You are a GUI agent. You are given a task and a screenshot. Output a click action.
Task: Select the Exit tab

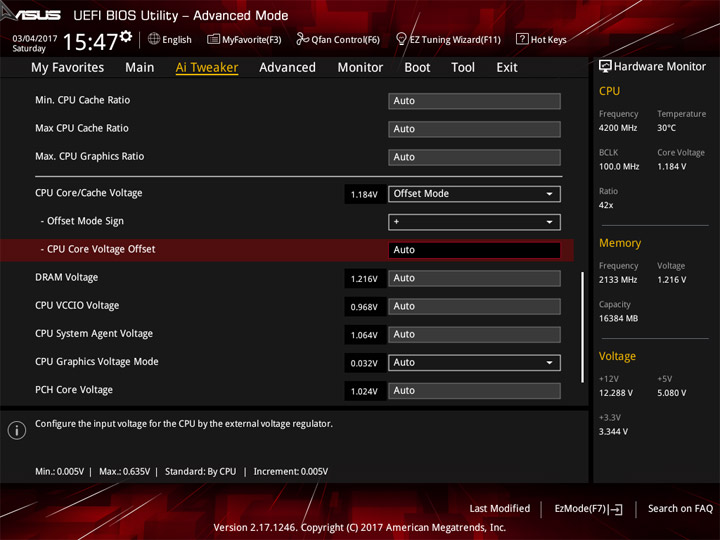(x=506, y=68)
